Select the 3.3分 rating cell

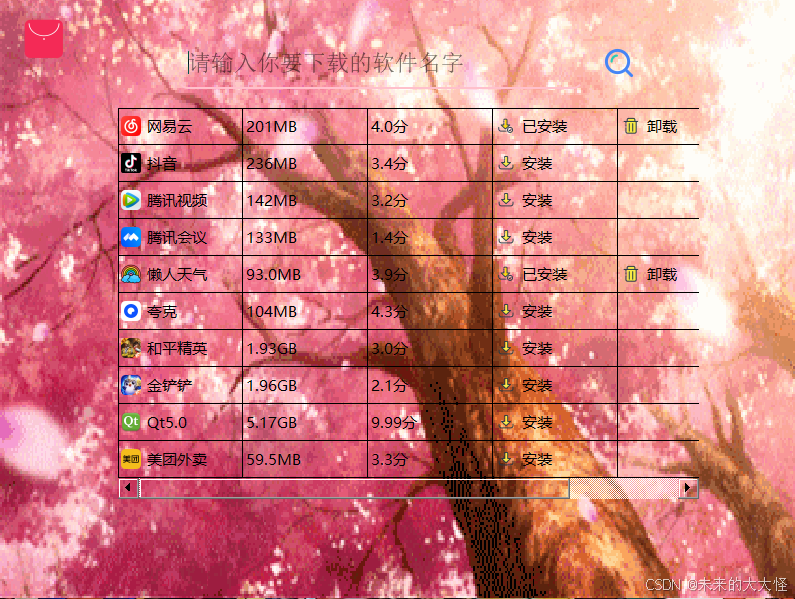tap(430, 460)
